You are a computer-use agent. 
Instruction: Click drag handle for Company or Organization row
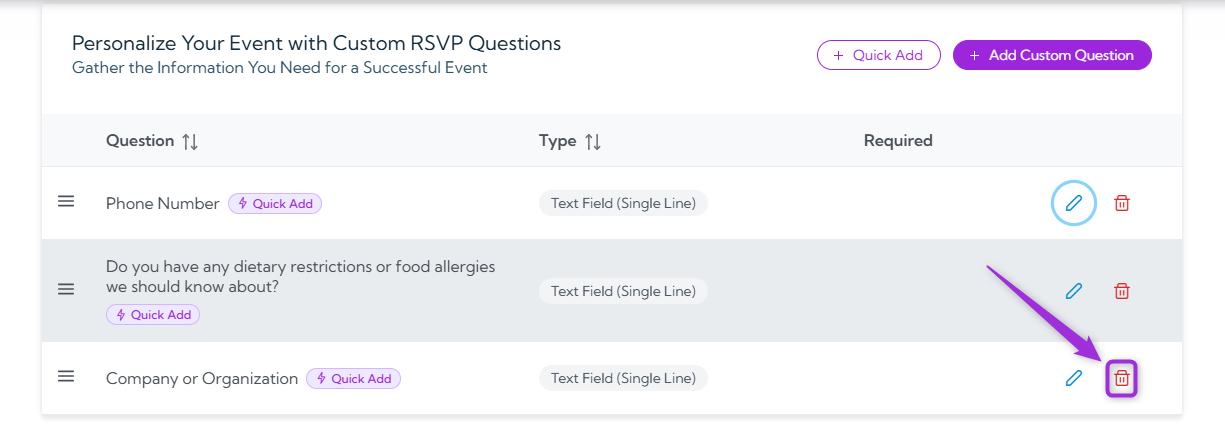pos(66,377)
